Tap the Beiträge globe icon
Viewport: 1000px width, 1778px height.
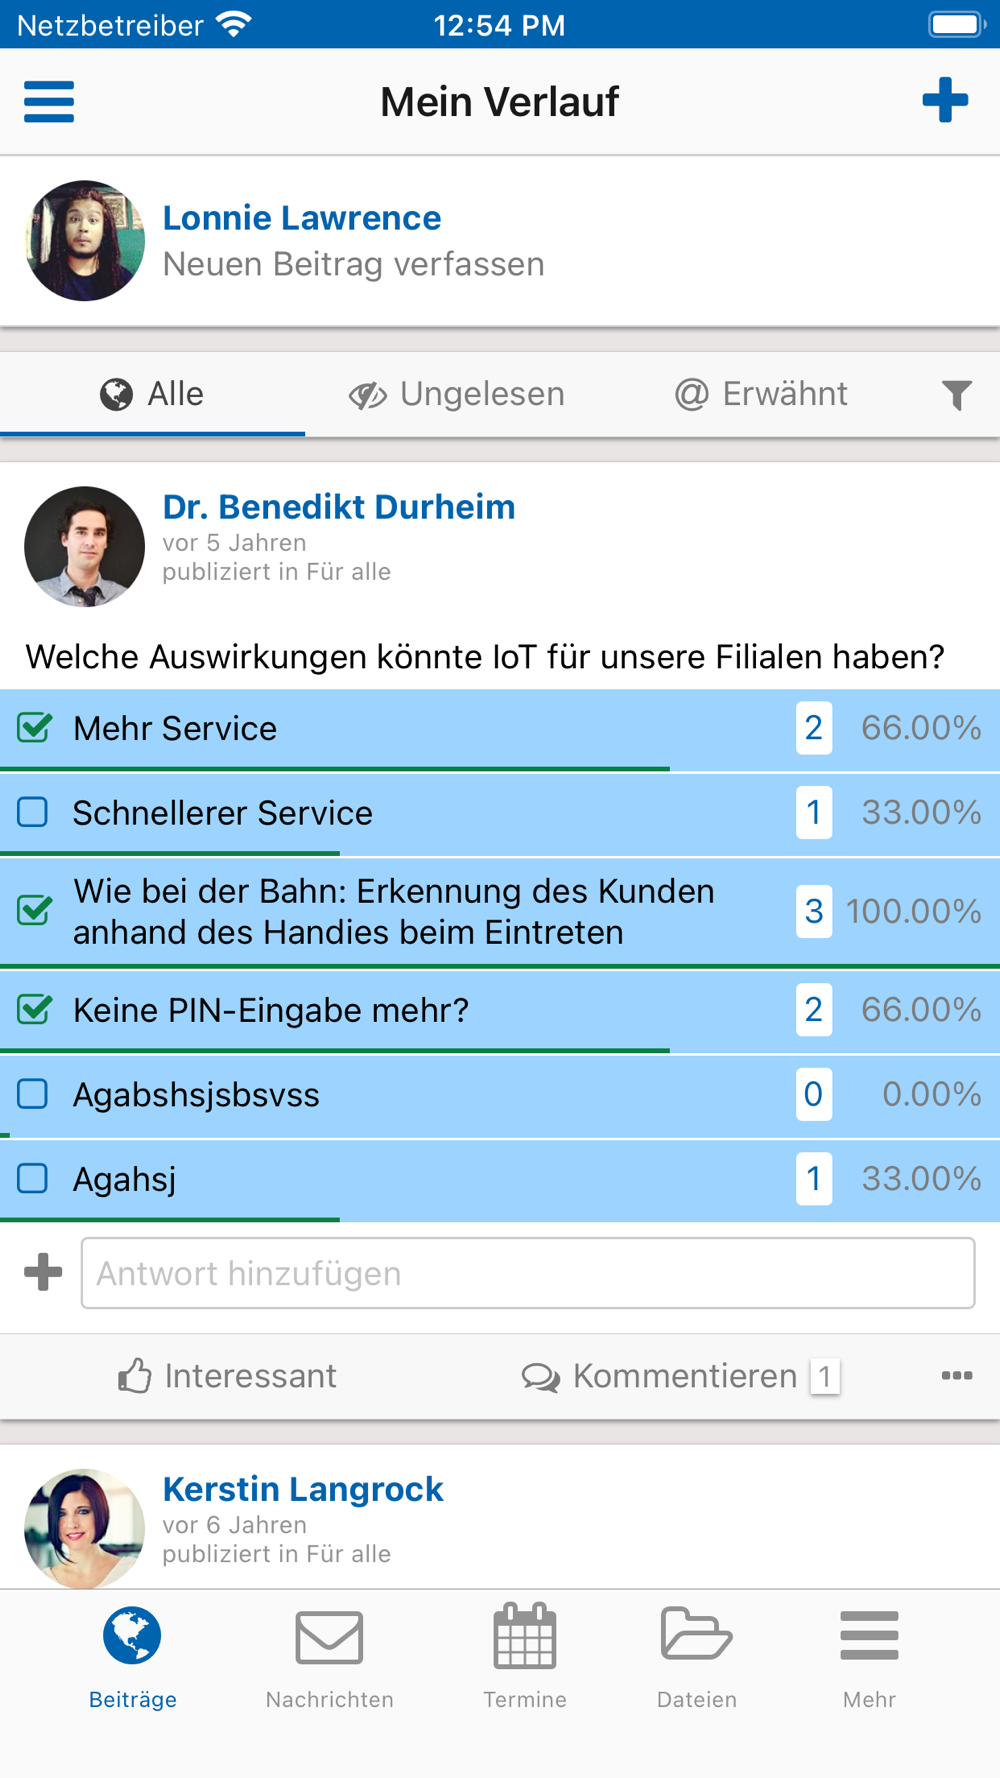tap(132, 1636)
